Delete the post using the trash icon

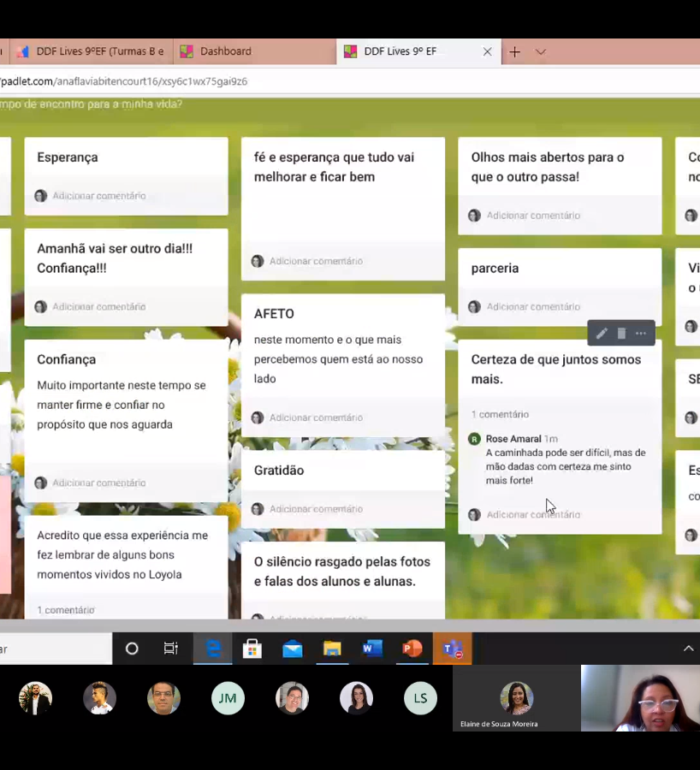point(621,334)
